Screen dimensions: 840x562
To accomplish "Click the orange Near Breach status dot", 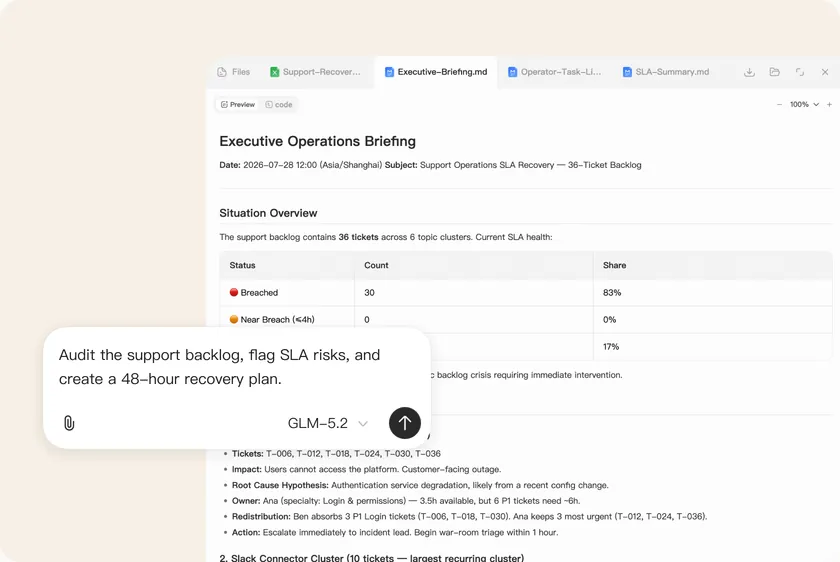I will 234,319.
